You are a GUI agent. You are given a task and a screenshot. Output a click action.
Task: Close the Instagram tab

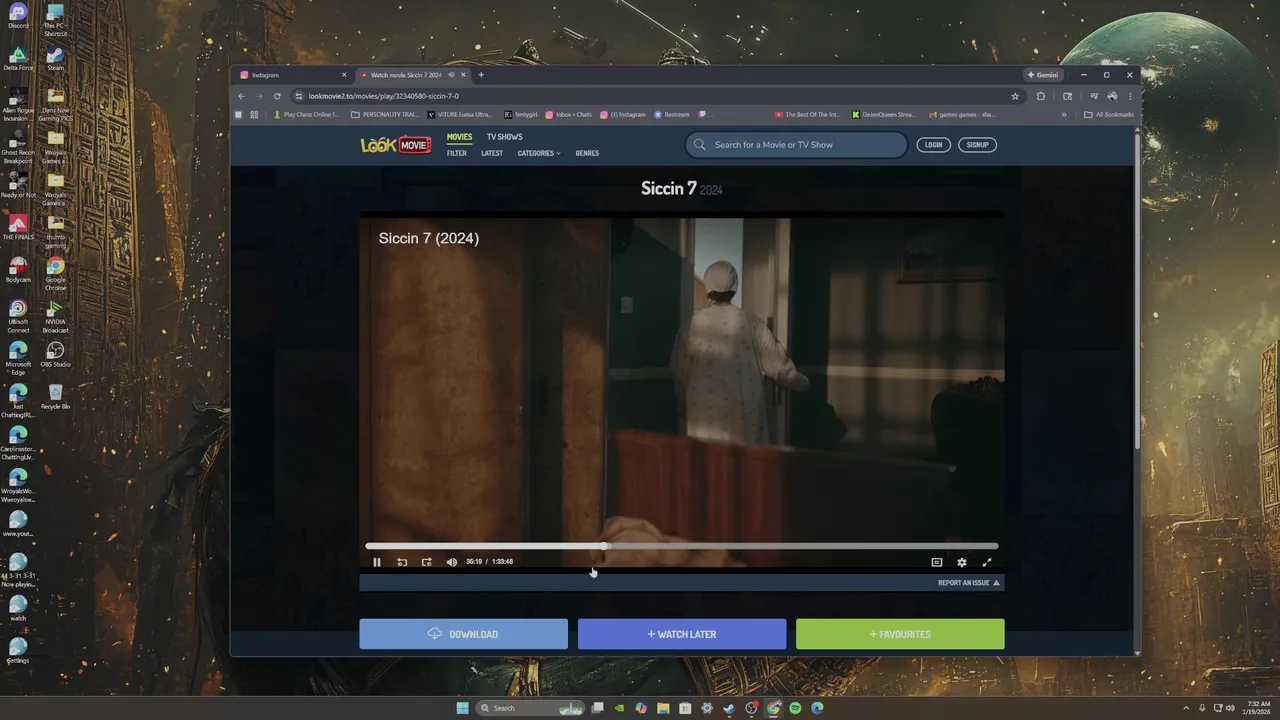pyautogui.click(x=344, y=75)
